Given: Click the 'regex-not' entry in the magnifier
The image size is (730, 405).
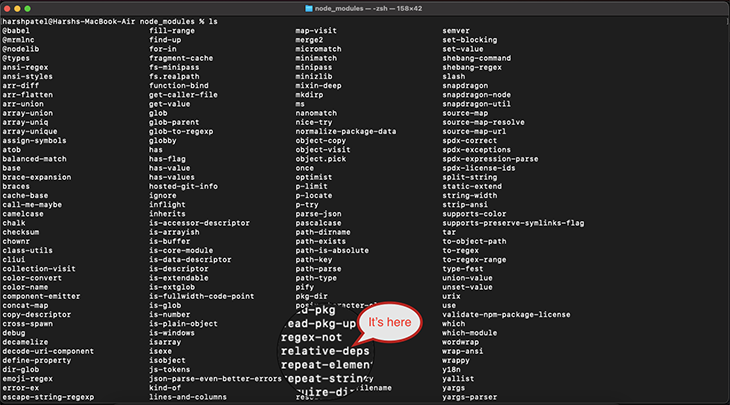Looking at the screenshot, I should point(311,338).
